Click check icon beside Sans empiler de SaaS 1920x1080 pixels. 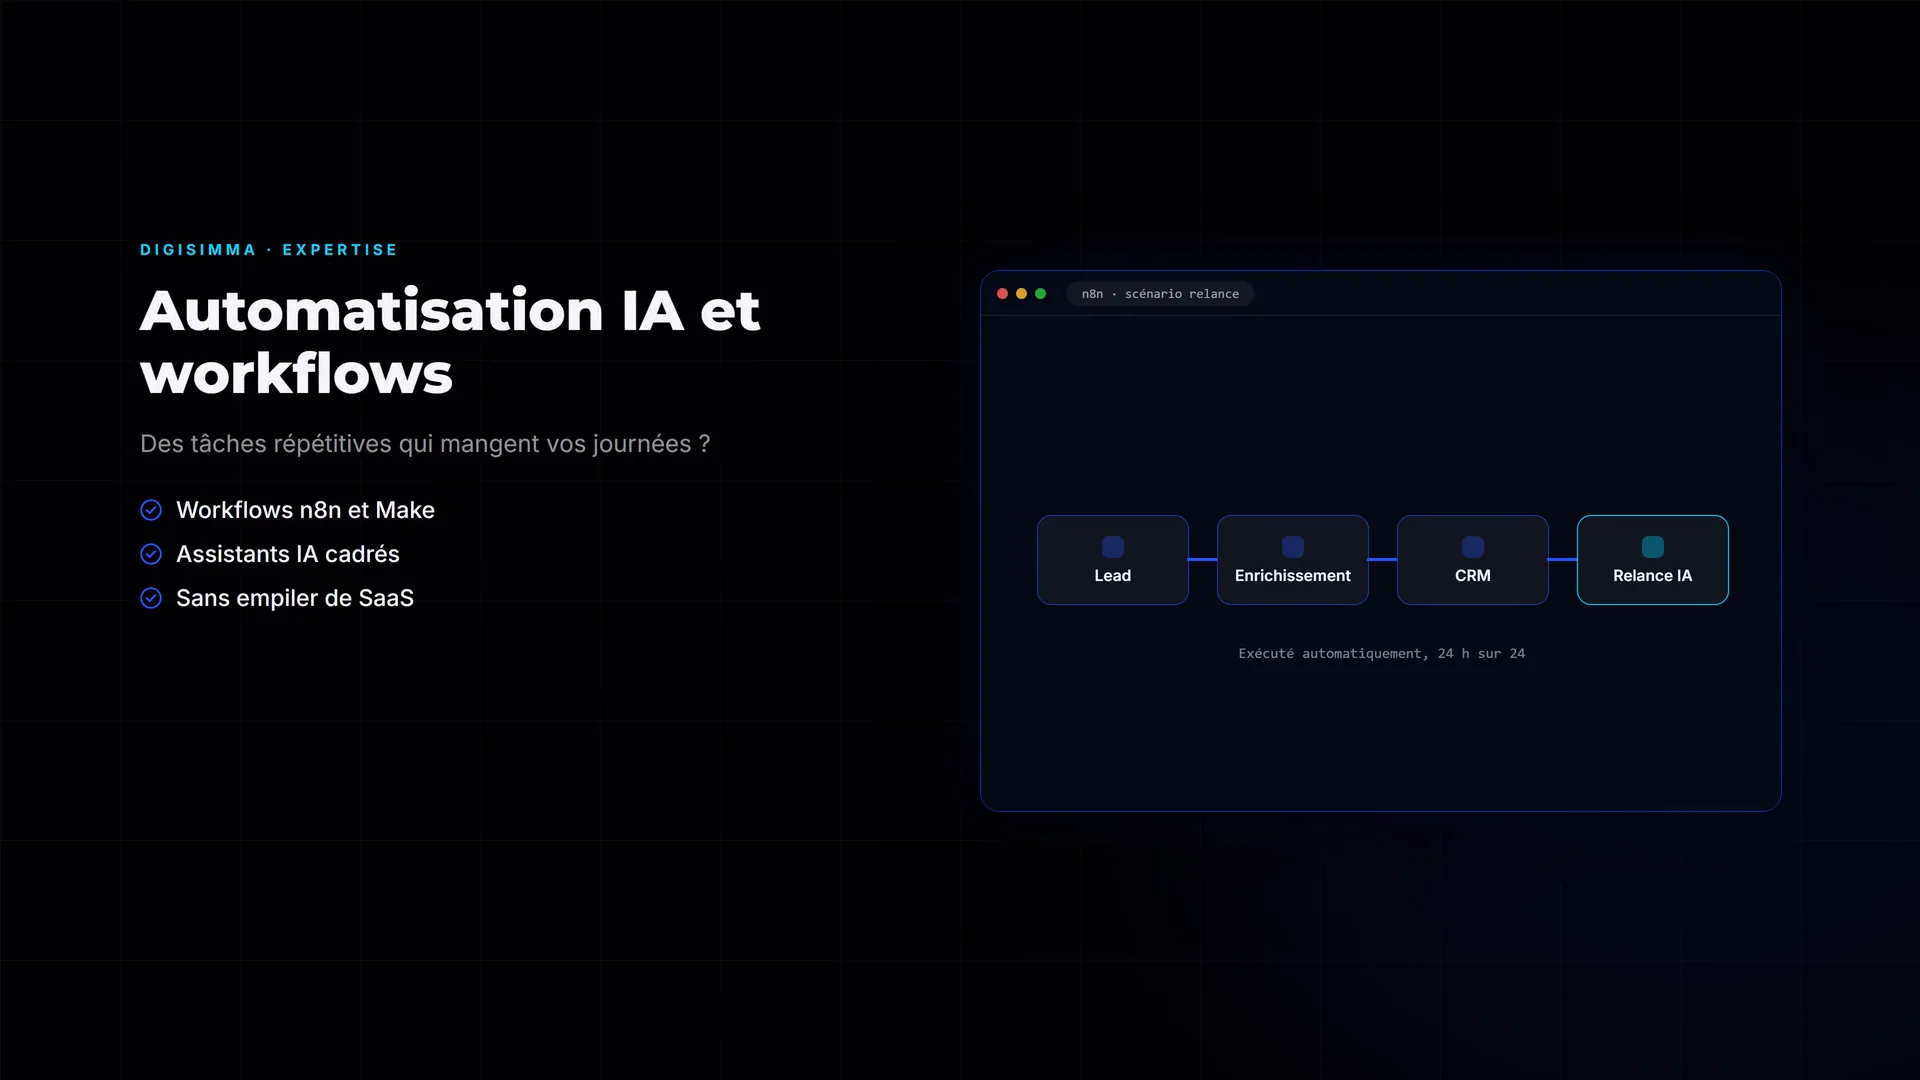[x=151, y=598]
